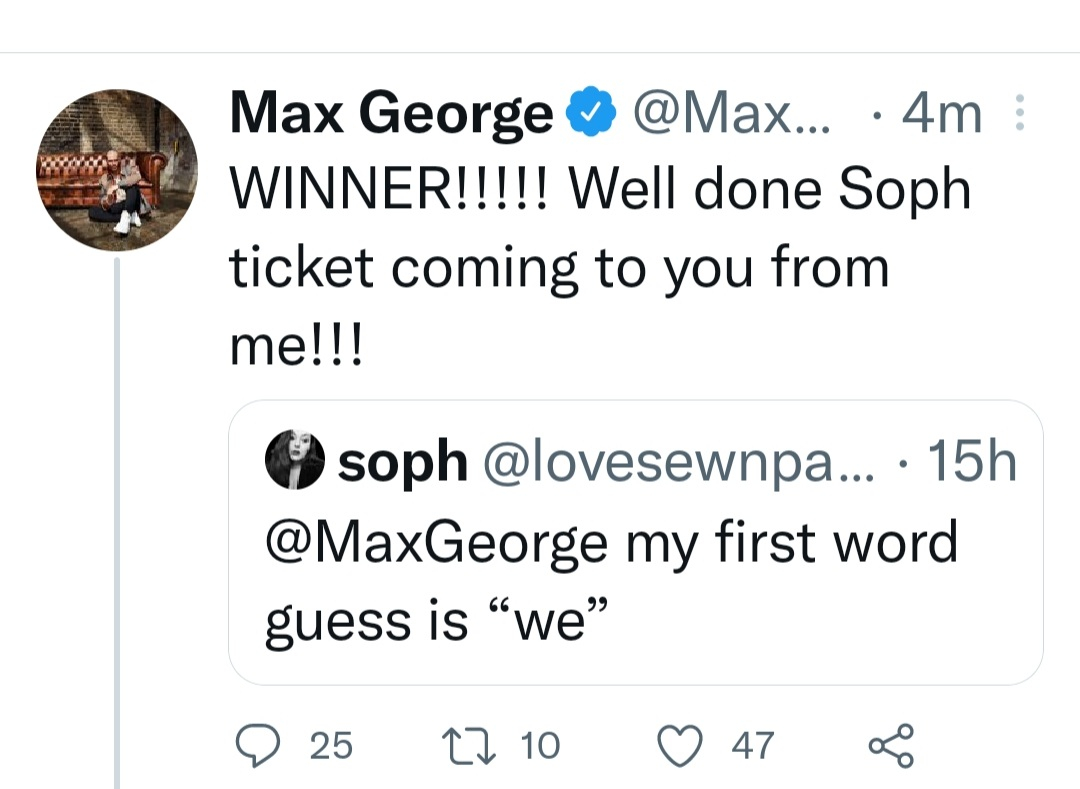Image resolution: width=1080 pixels, height=789 pixels.
Task: Open the share icon
Action: point(889,746)
